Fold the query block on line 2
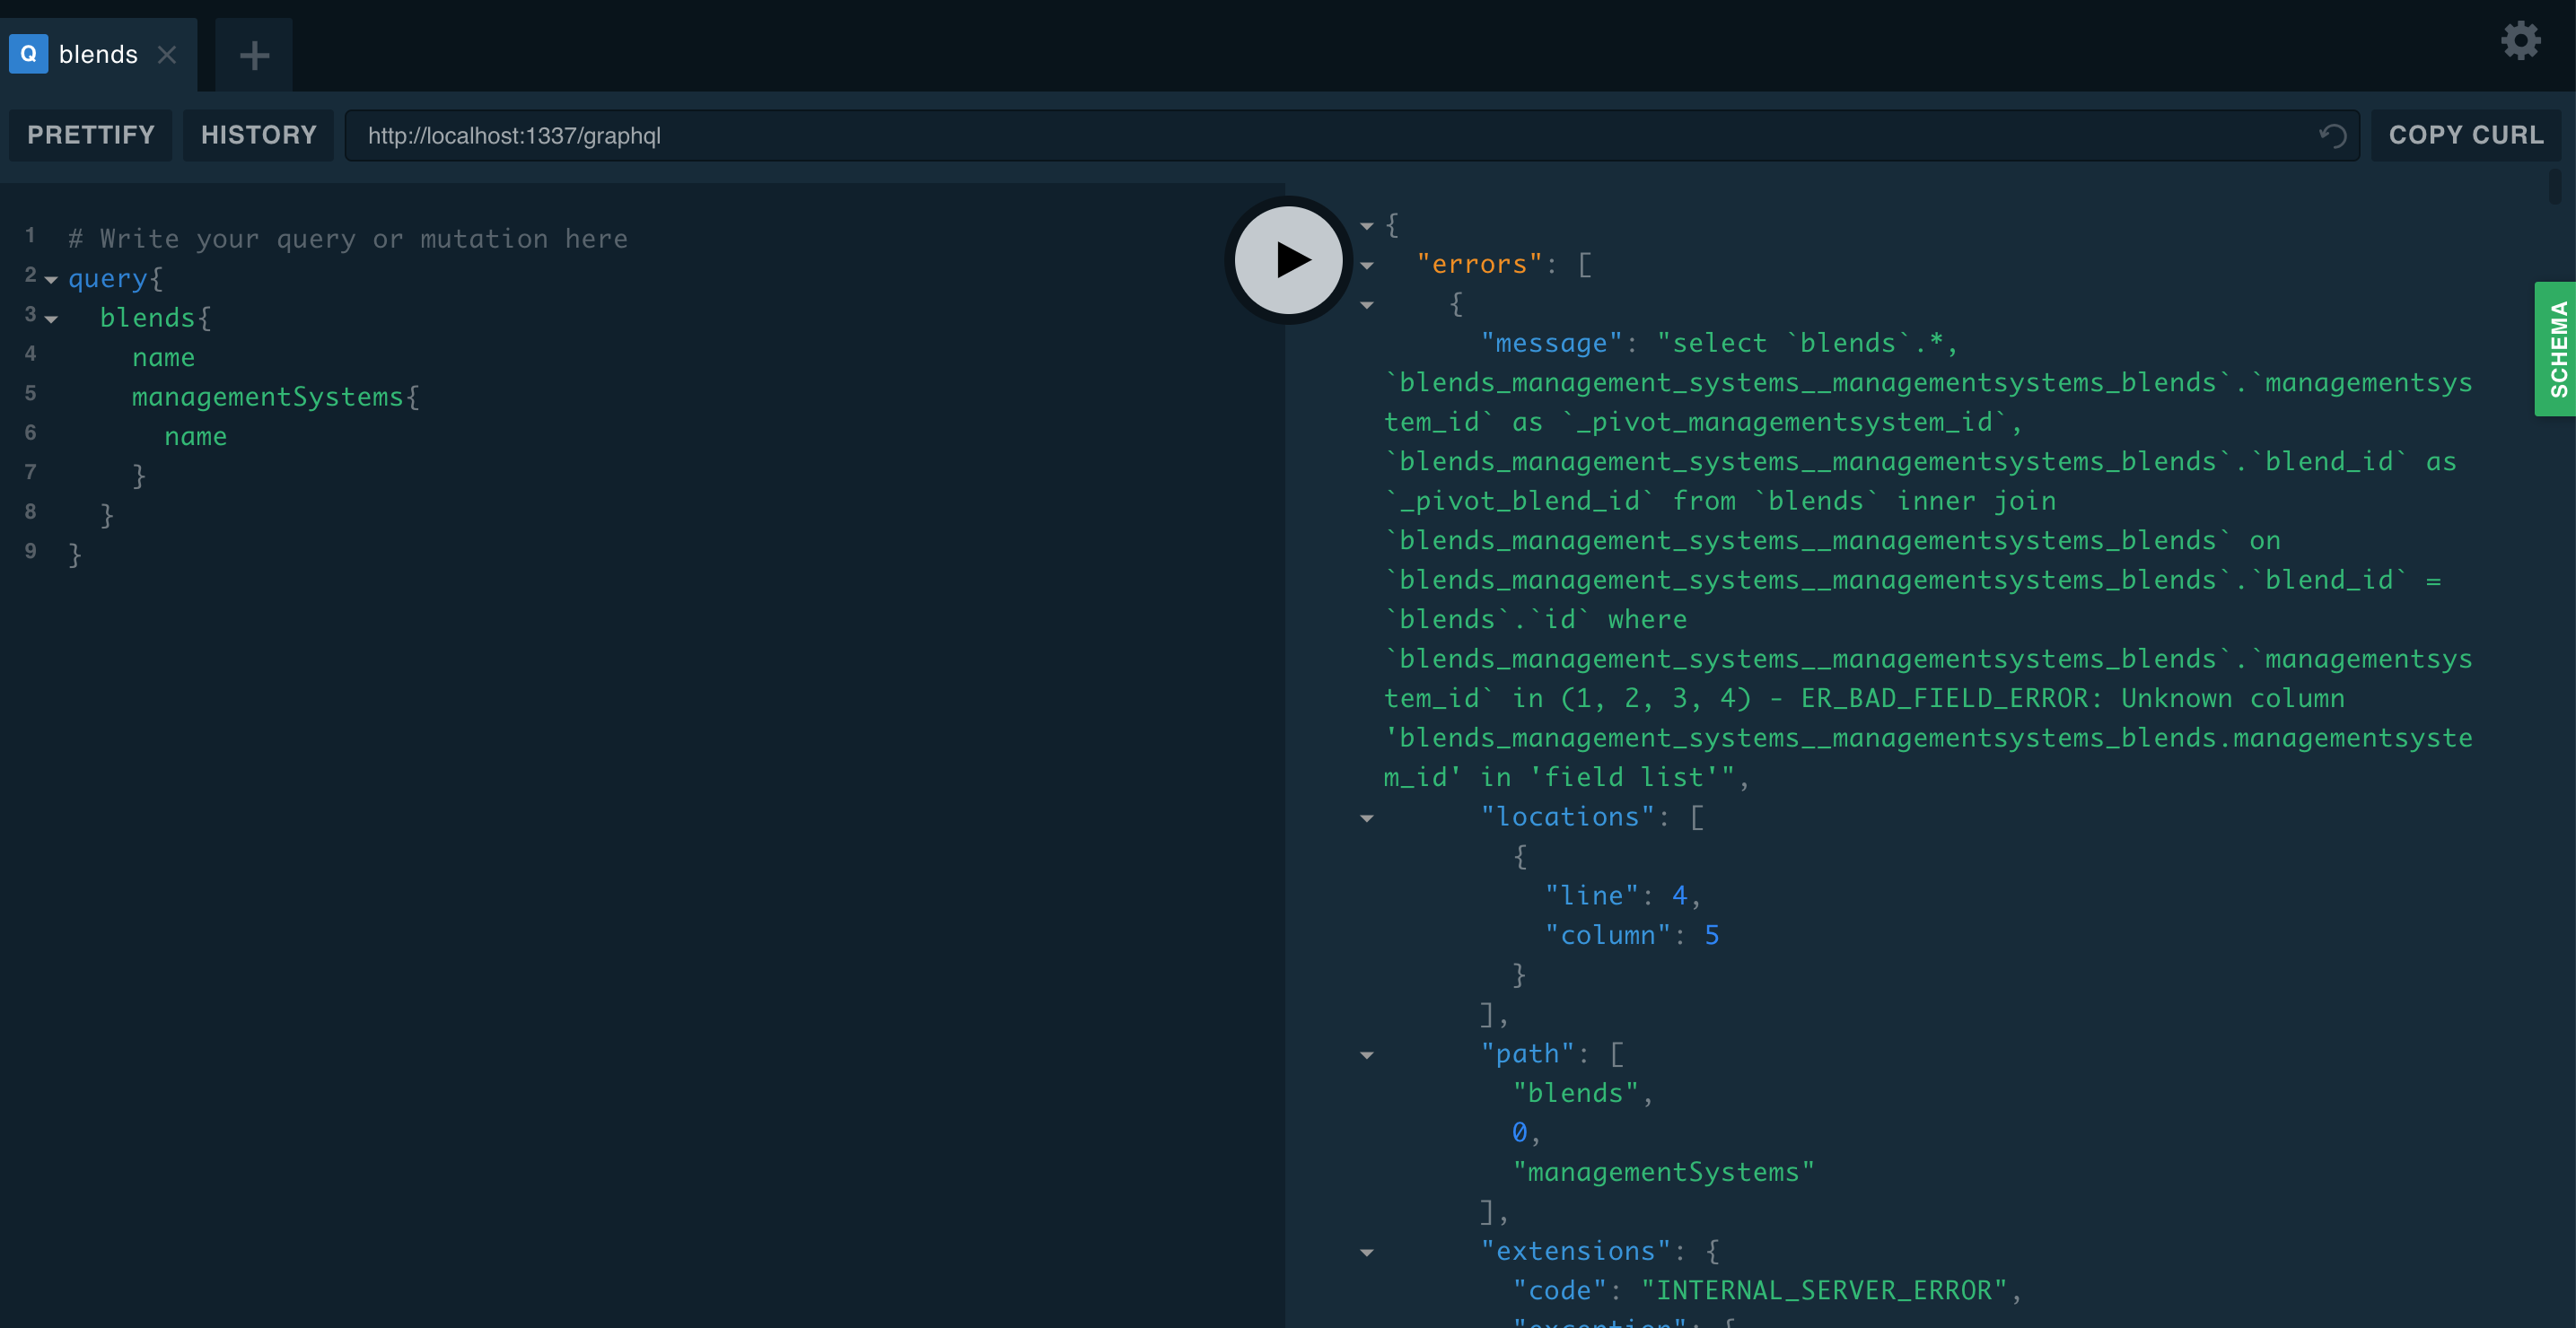2576x1328 pixels. coord(52,278)
